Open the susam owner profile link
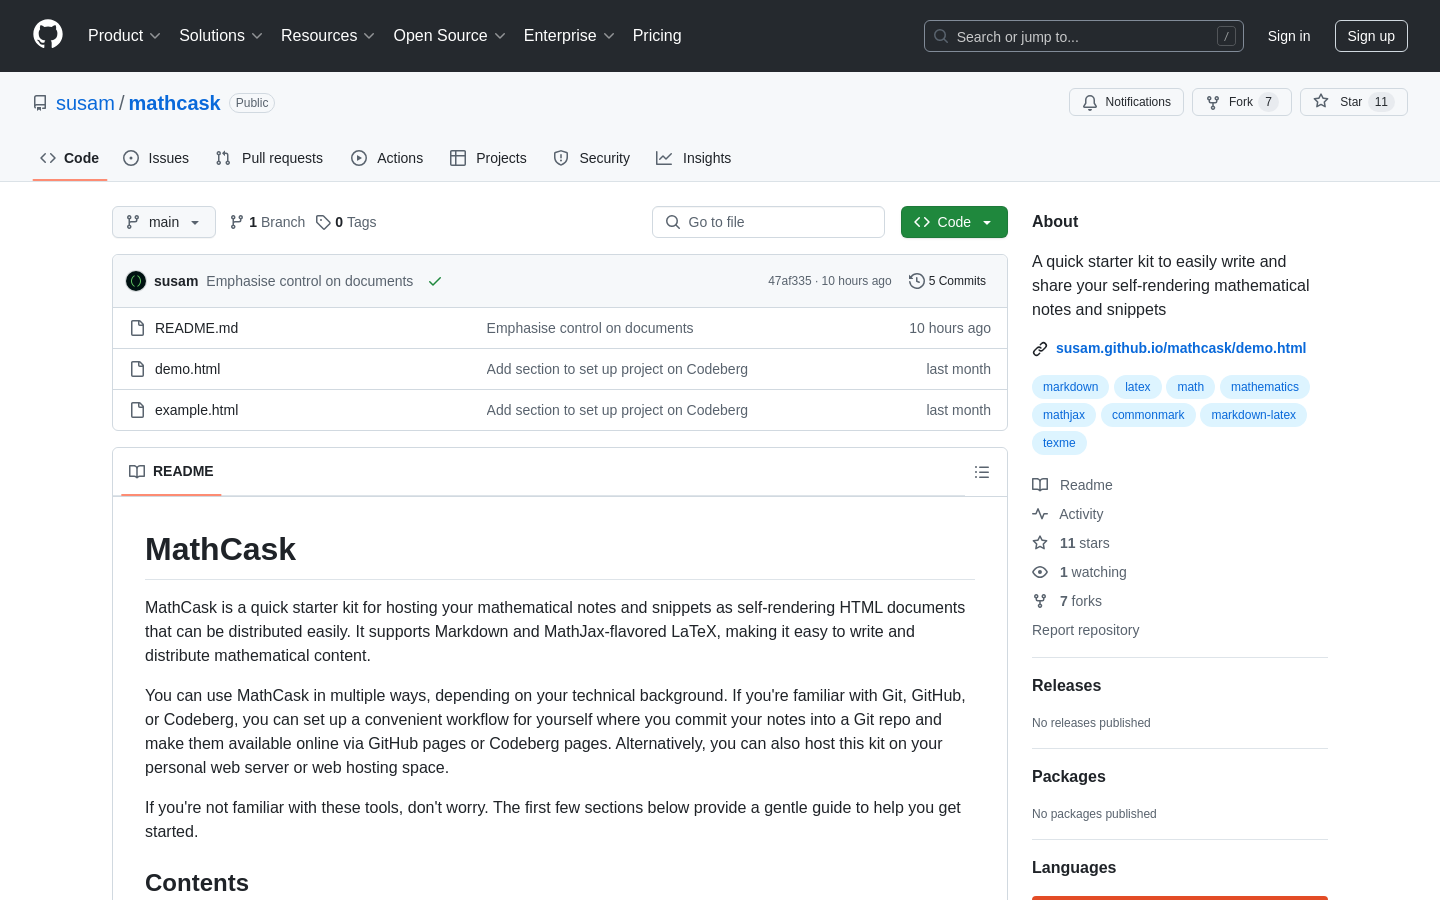This screenshot has width=1440, height=900. [x=85, y=103]
